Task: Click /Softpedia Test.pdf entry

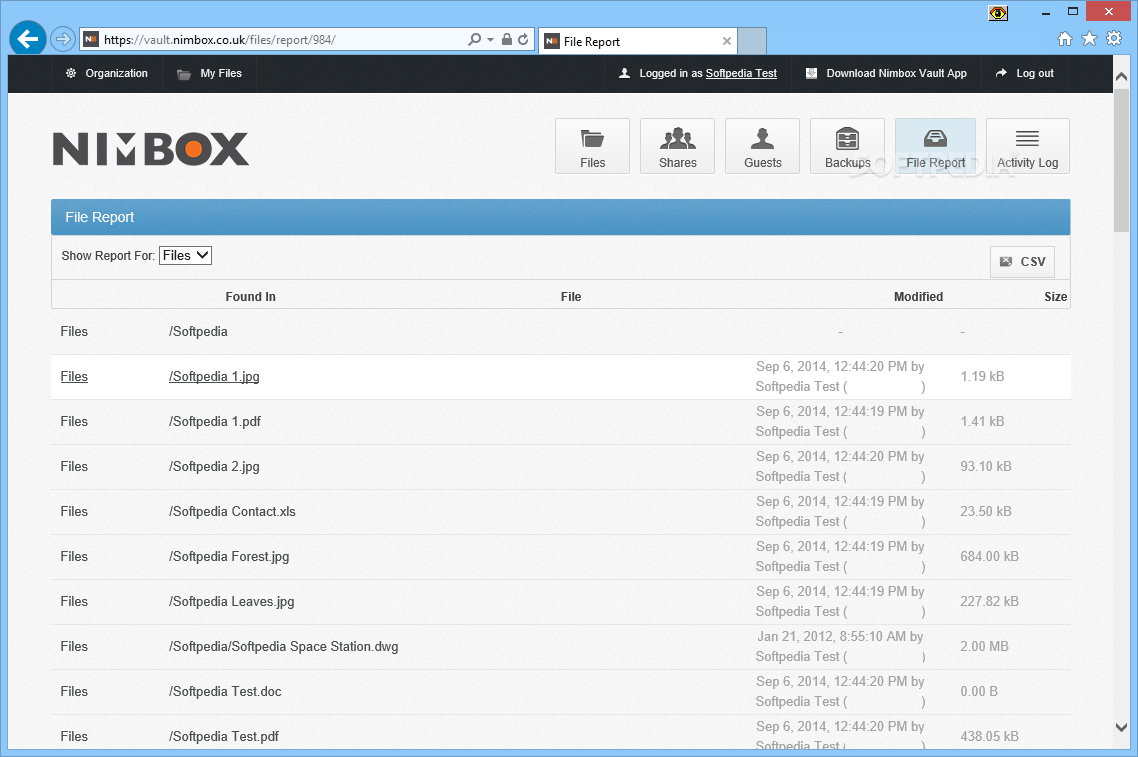Action: click(224, 737)
